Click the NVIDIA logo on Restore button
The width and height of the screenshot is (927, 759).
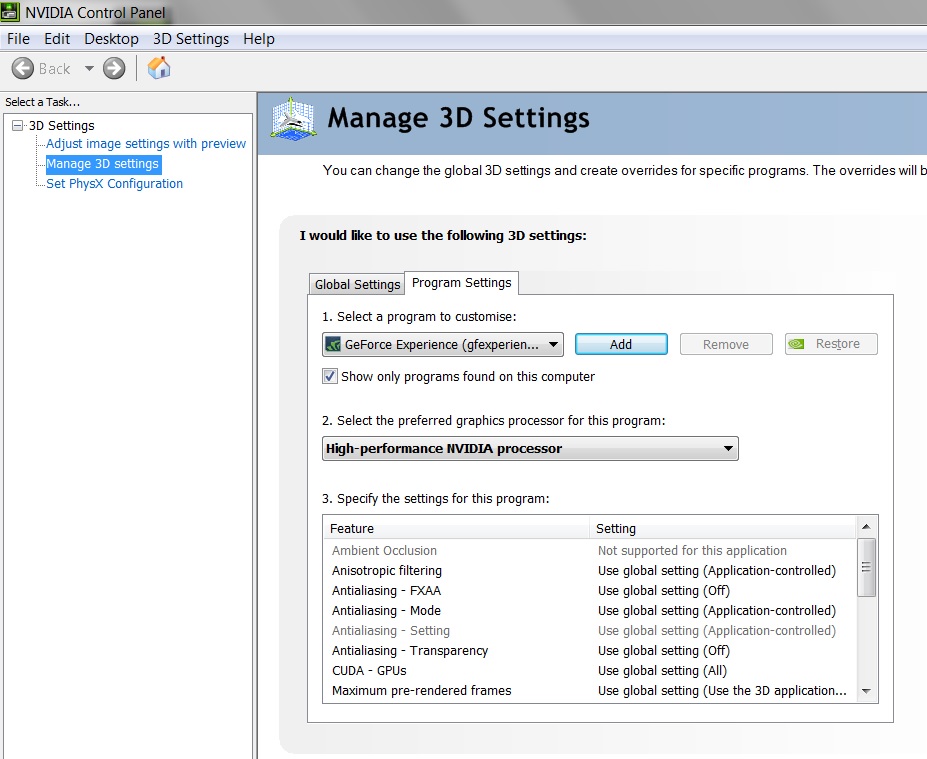pos(796,344)
